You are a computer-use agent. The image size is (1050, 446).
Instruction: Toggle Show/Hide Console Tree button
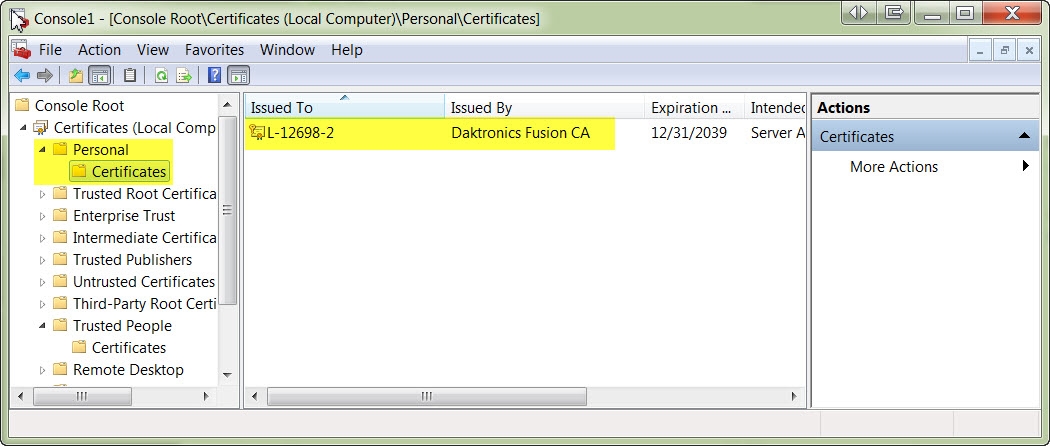click(99, 75)
